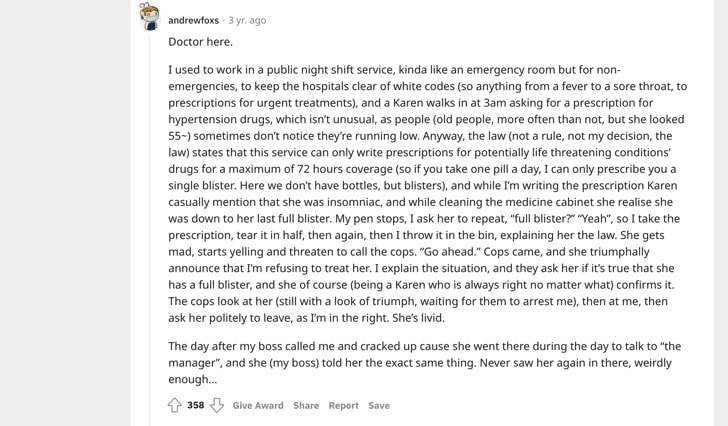Click the text "She's livid."
Image resolution: width=728 pixels, height=426 pixels.
[x=415, y=318]
